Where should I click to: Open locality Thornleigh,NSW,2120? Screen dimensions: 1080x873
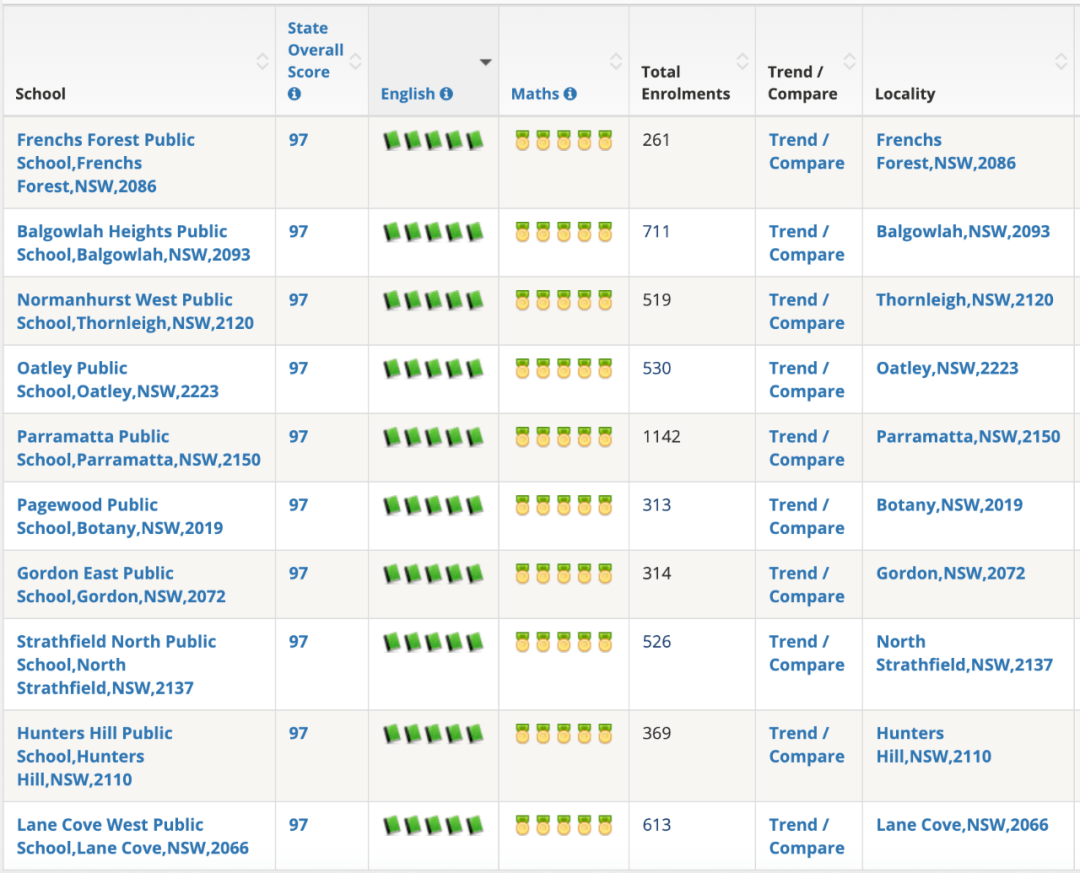point(964,300)
